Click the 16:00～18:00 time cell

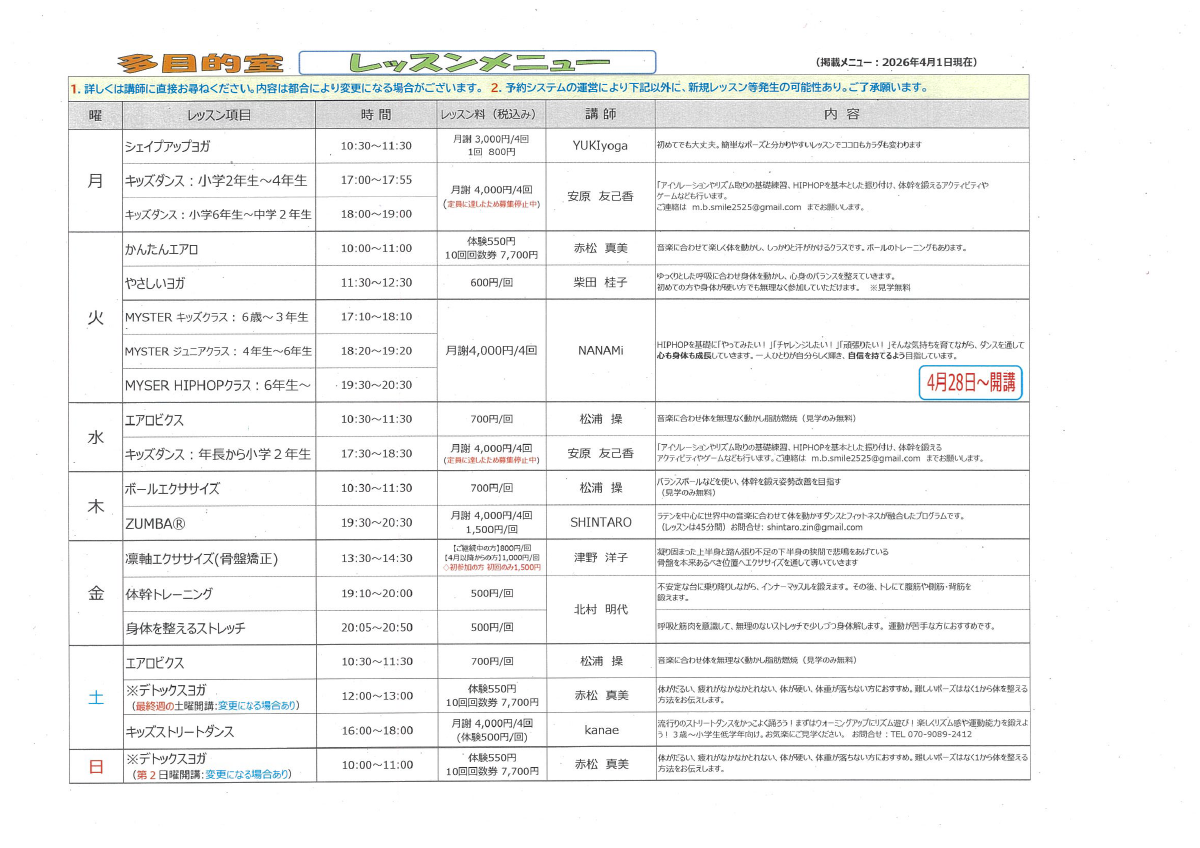pyautogui.click(x=376, y=731)
